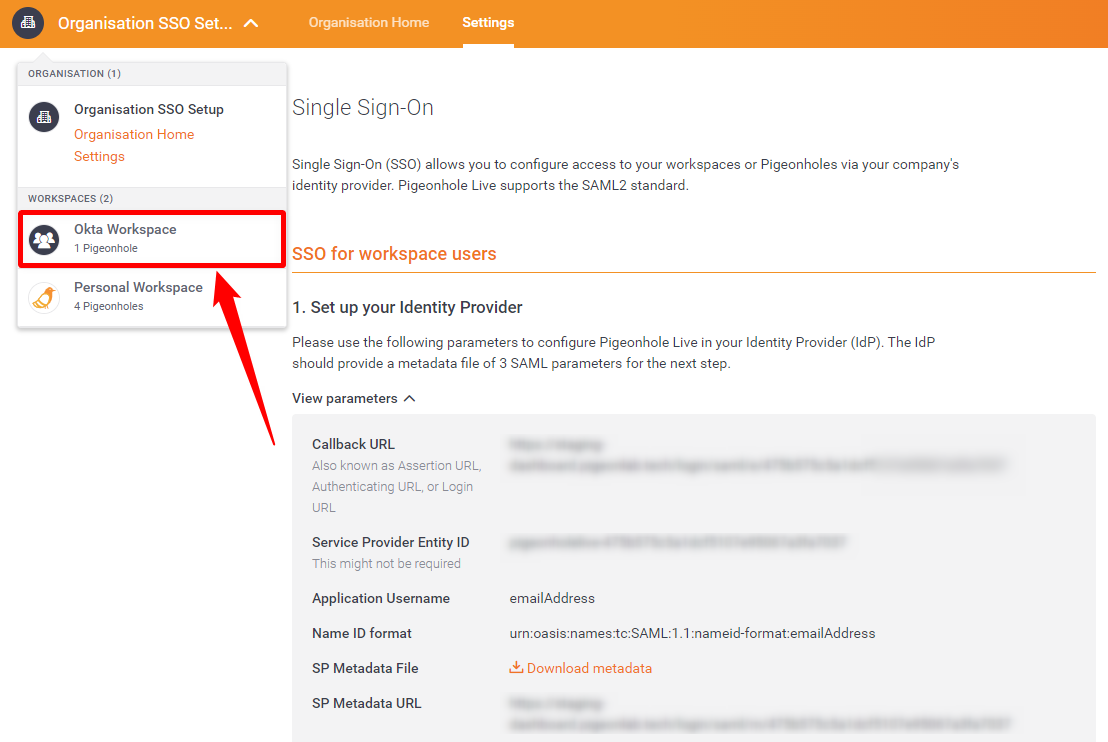Click the Download metadata link
Image resolution: width=1108 pixels, height=742 pixels.
click(x=589, y=668)
